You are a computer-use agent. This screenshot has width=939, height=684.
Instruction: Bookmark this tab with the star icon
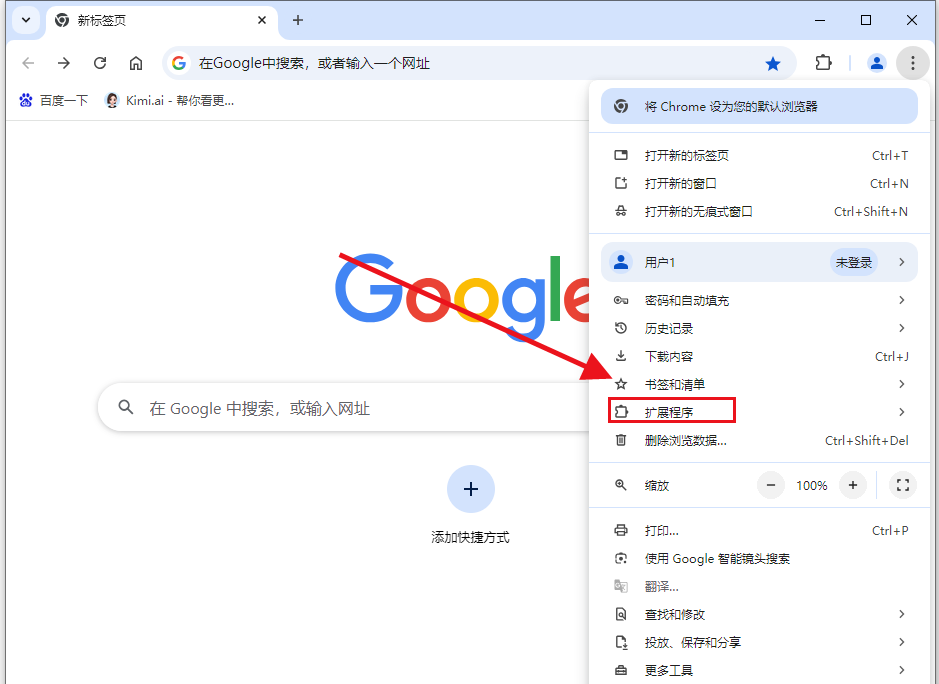click(773, 63)
